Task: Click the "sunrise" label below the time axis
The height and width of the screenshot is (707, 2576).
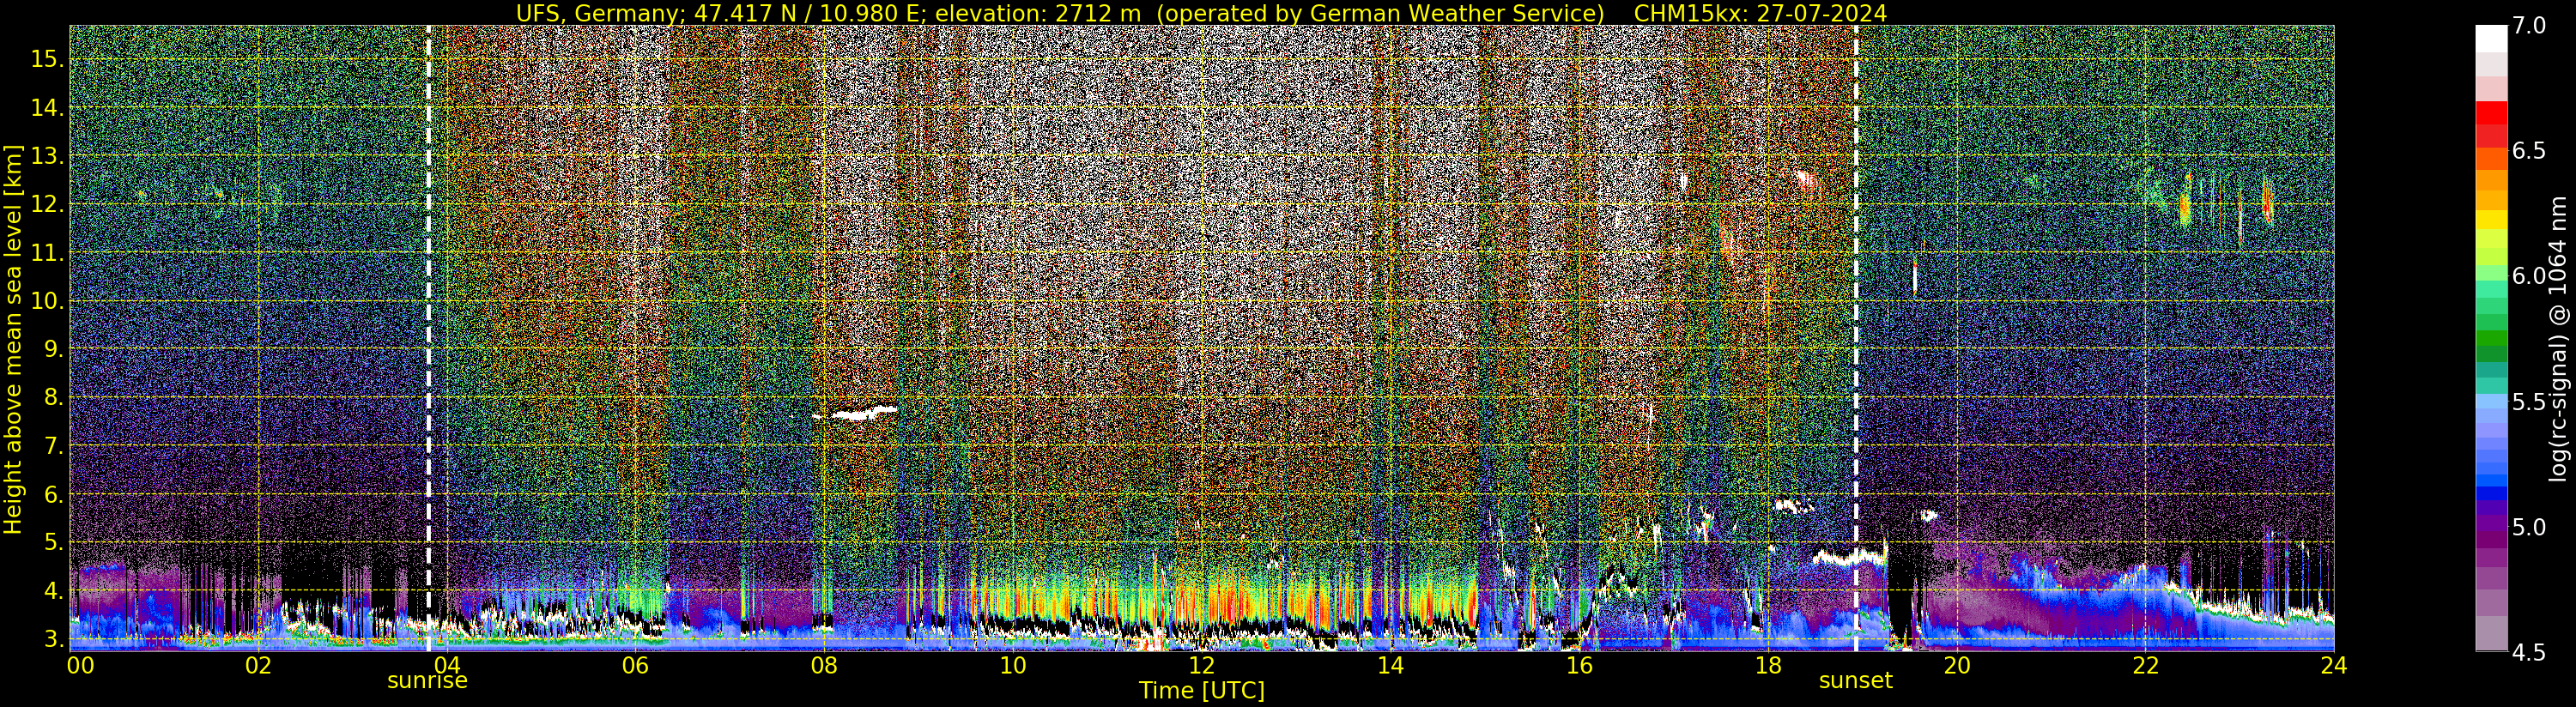Action: click(427, 681)
